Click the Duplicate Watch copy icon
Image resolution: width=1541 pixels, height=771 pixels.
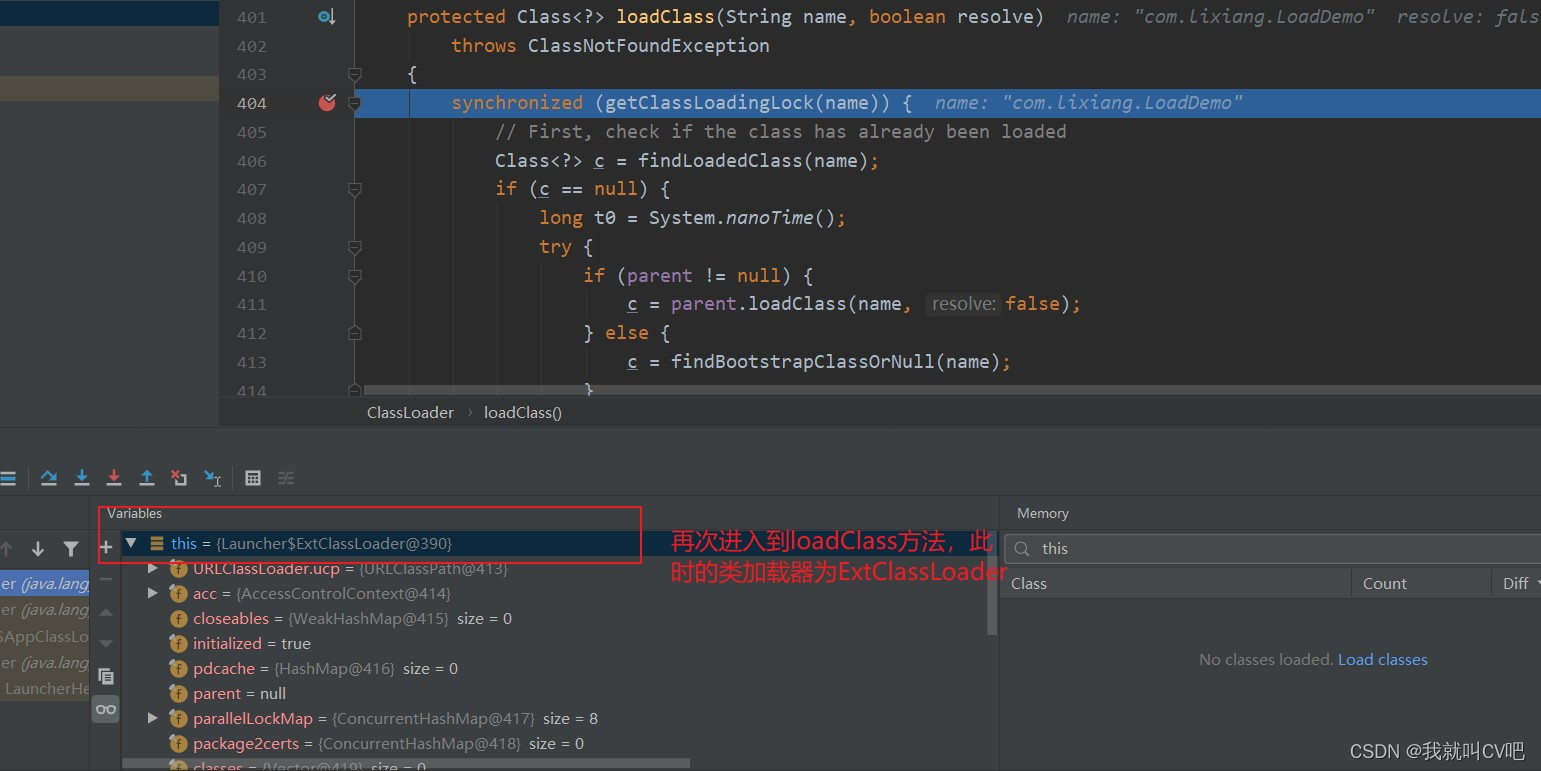coord(106,676)
